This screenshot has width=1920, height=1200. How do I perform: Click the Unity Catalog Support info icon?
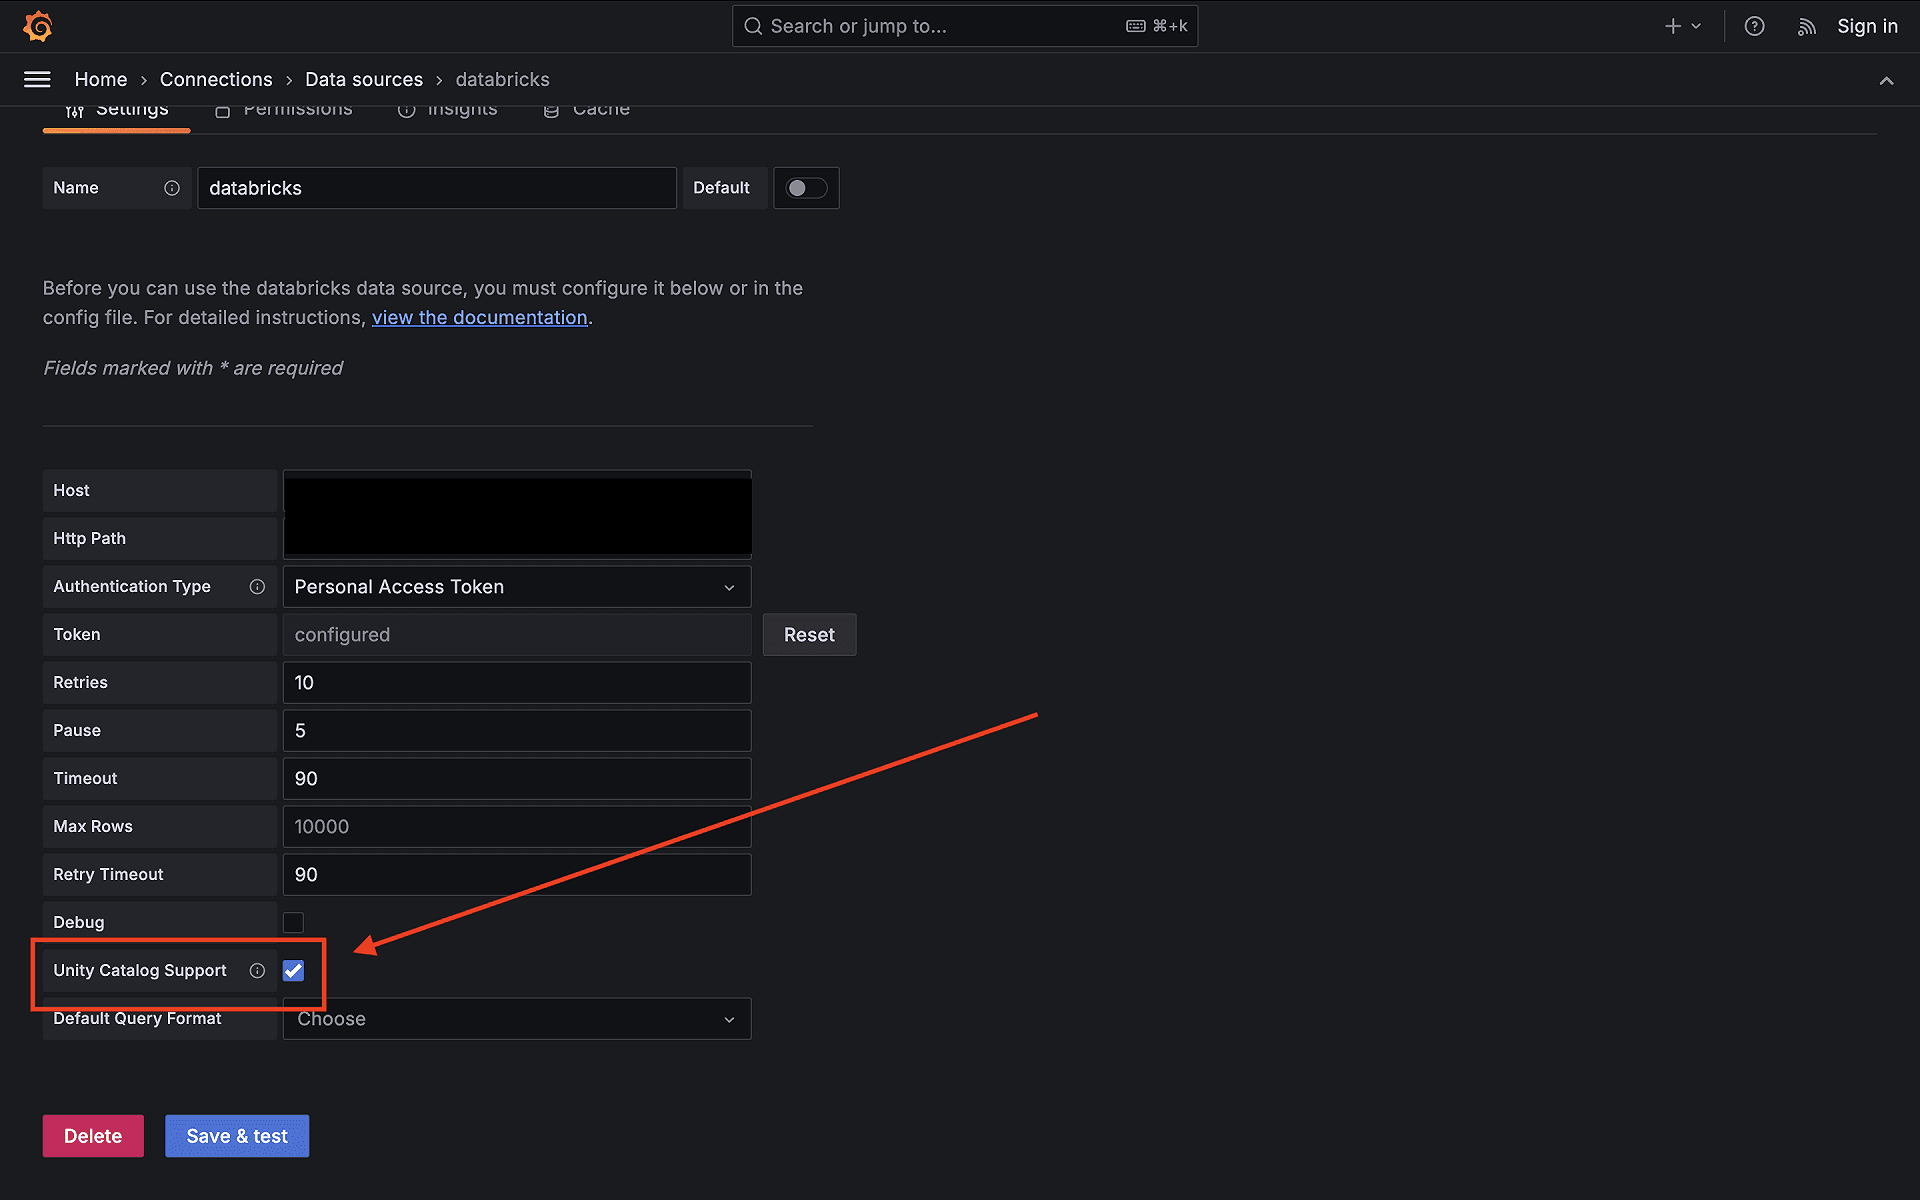(x=258, y=970)
